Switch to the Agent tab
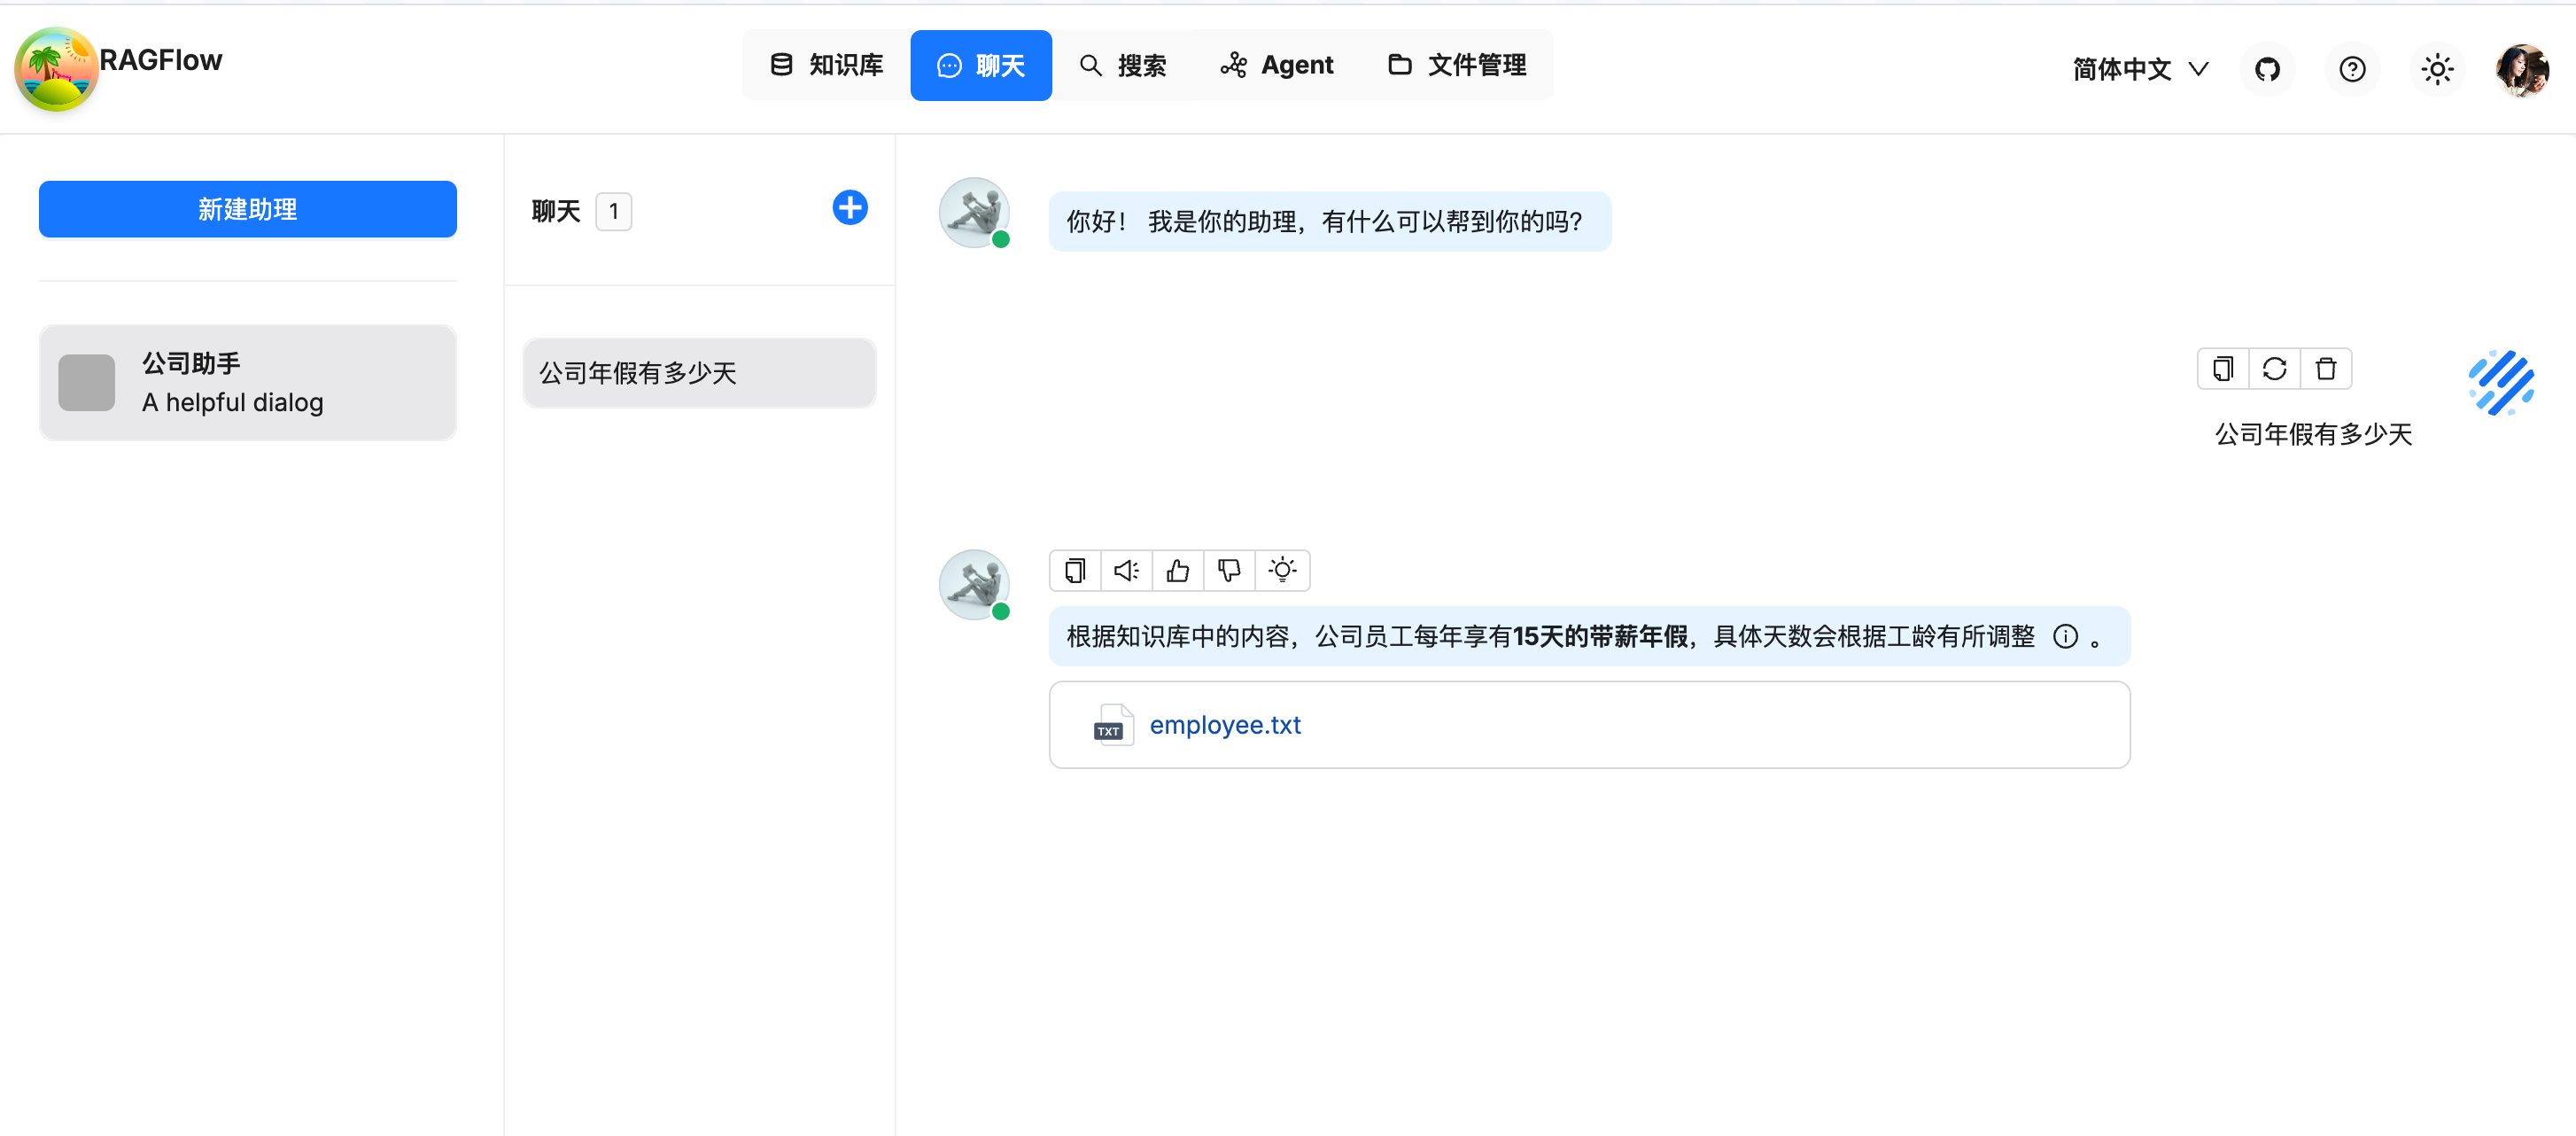Image resolution: width=2576 pixels, height=1136 pixels. coord(1277,66)
